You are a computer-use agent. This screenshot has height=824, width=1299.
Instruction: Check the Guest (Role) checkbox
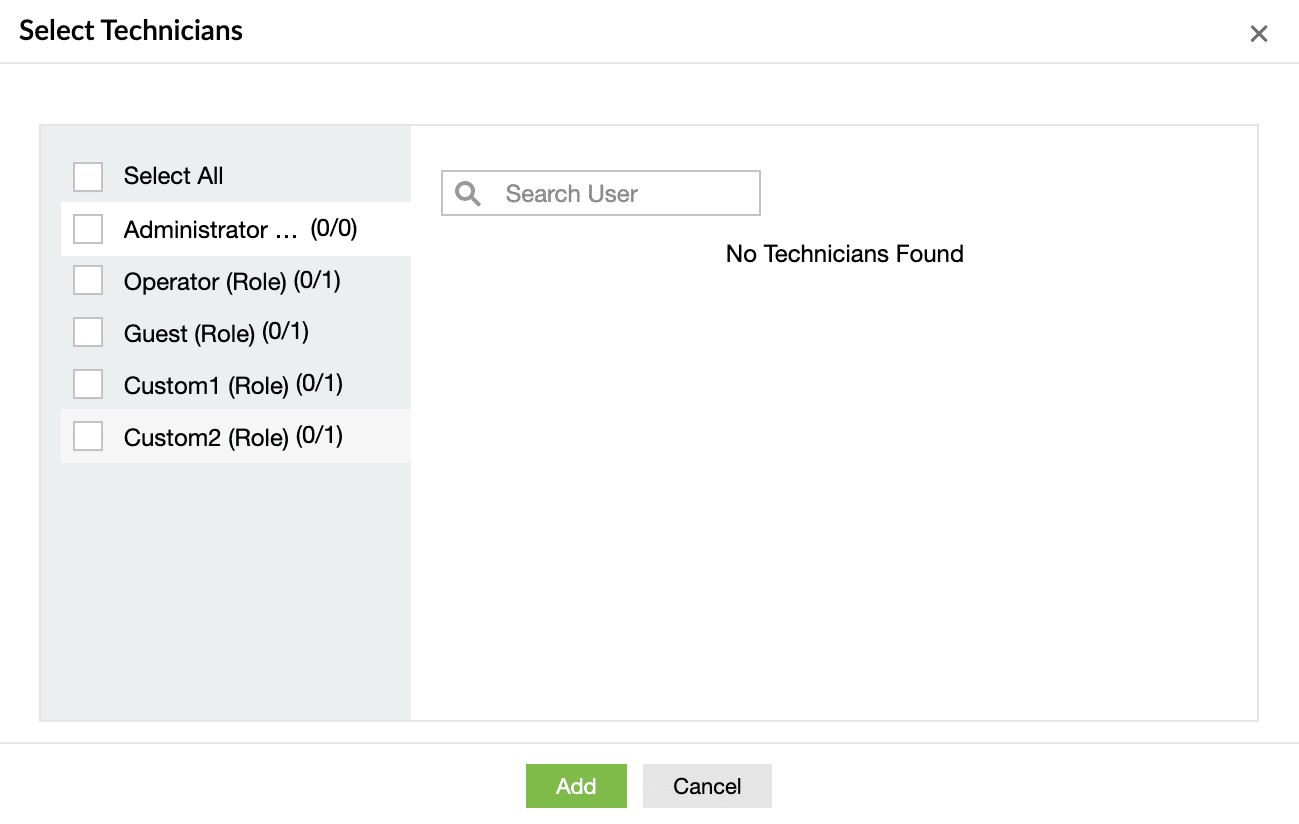click(x=87, y=332)
